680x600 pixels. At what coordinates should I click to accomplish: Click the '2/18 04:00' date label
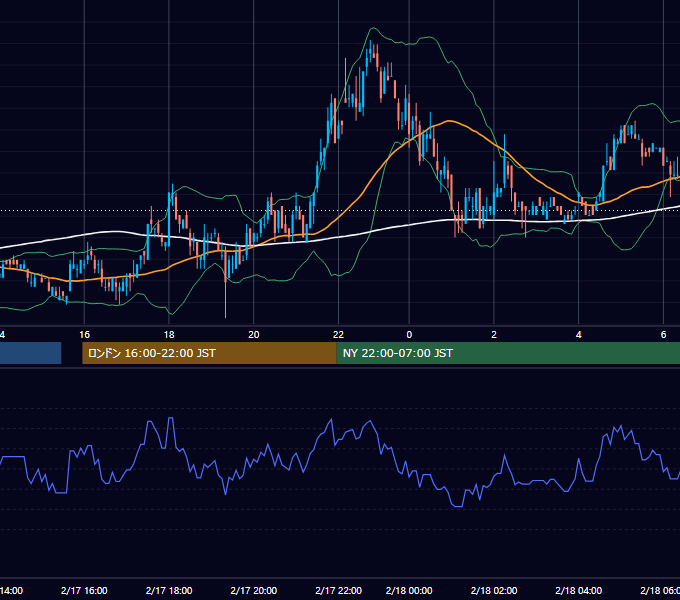(x=579, y=590)
